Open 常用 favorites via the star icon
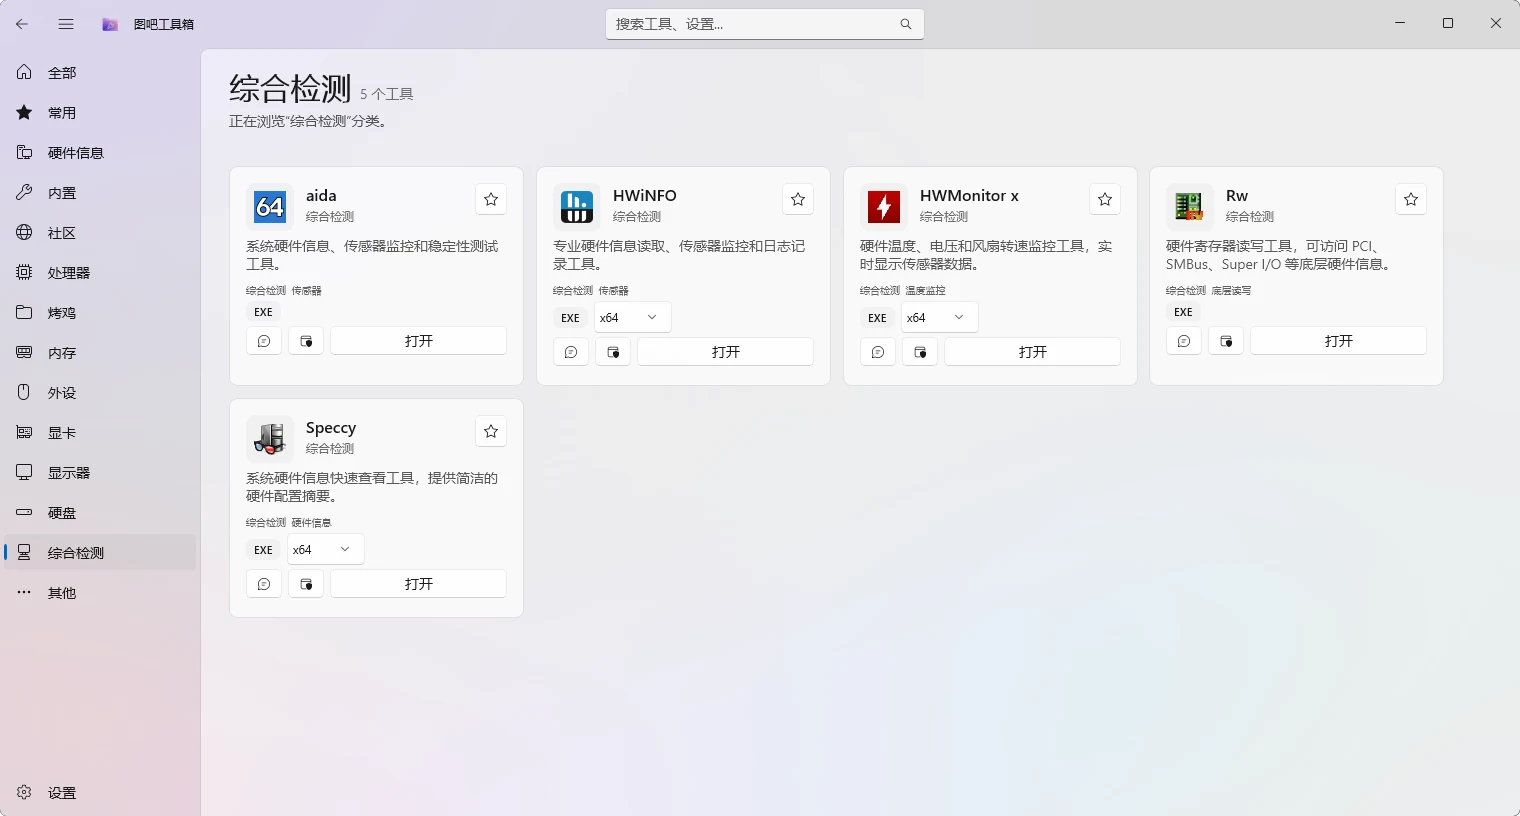The height and width of the screenshot is (816, 1520). 24,112
